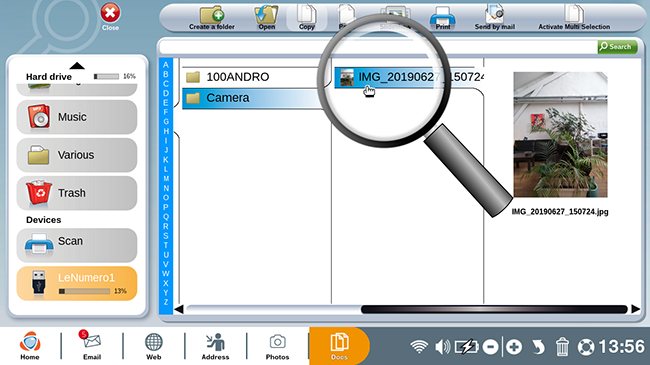Viewport: 650px width, 365px height.
Task: Click the search input field
Action: (x=378, y=47)
